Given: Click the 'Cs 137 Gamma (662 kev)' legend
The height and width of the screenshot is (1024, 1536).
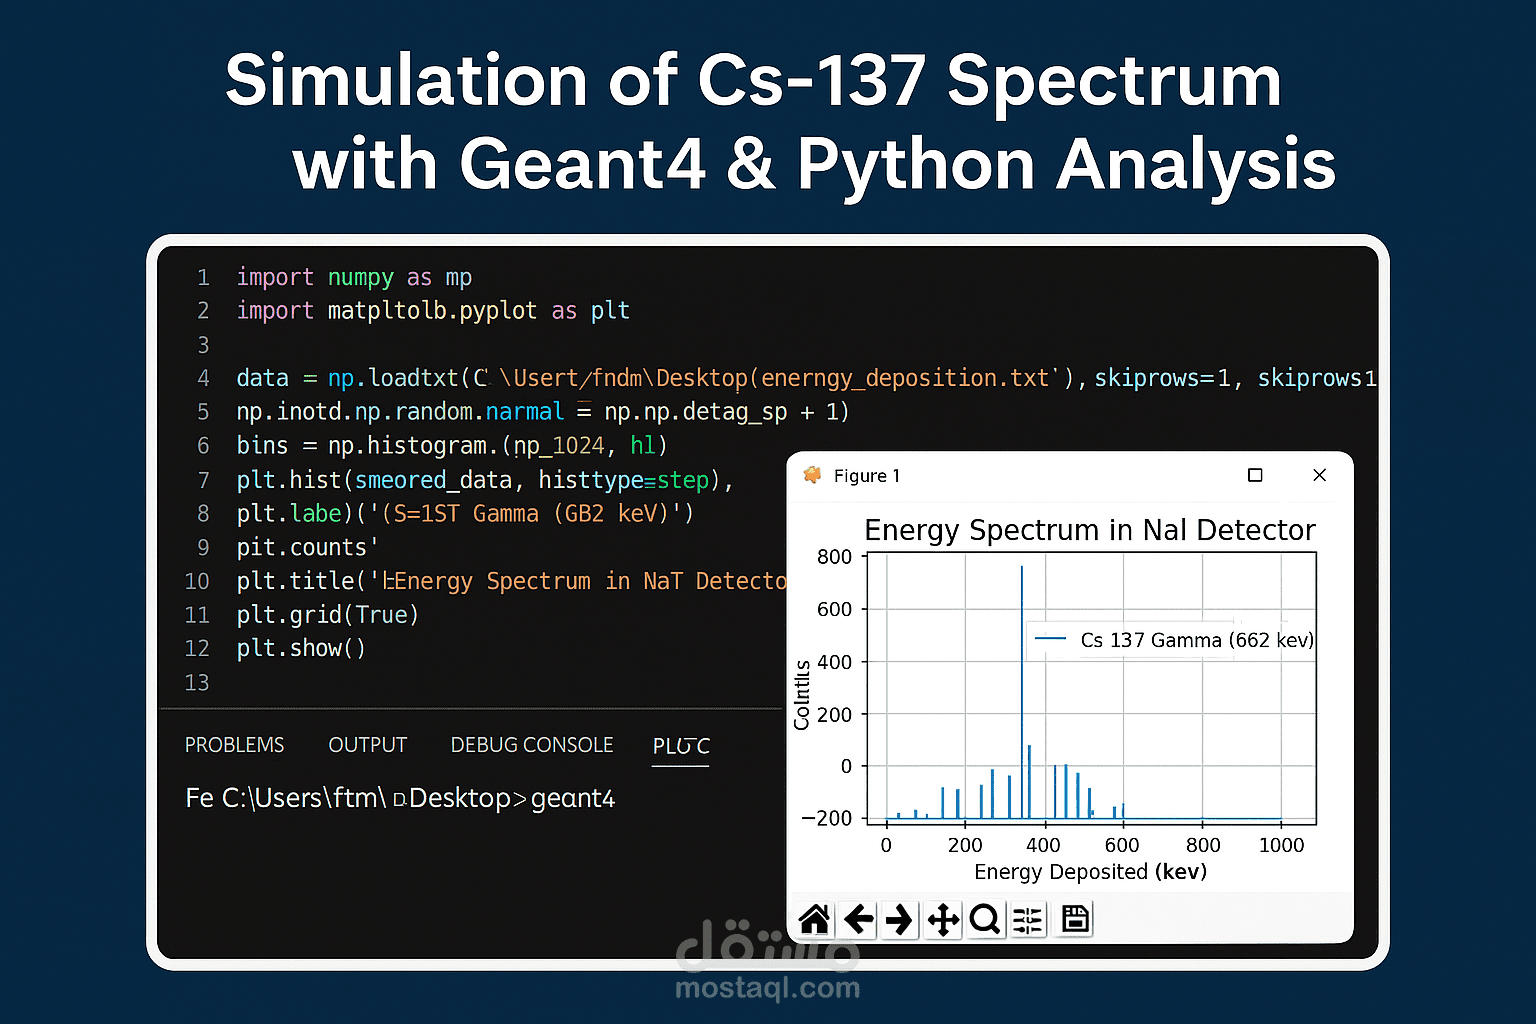Looking at the screenshot, I should [x=1171, y=640].
